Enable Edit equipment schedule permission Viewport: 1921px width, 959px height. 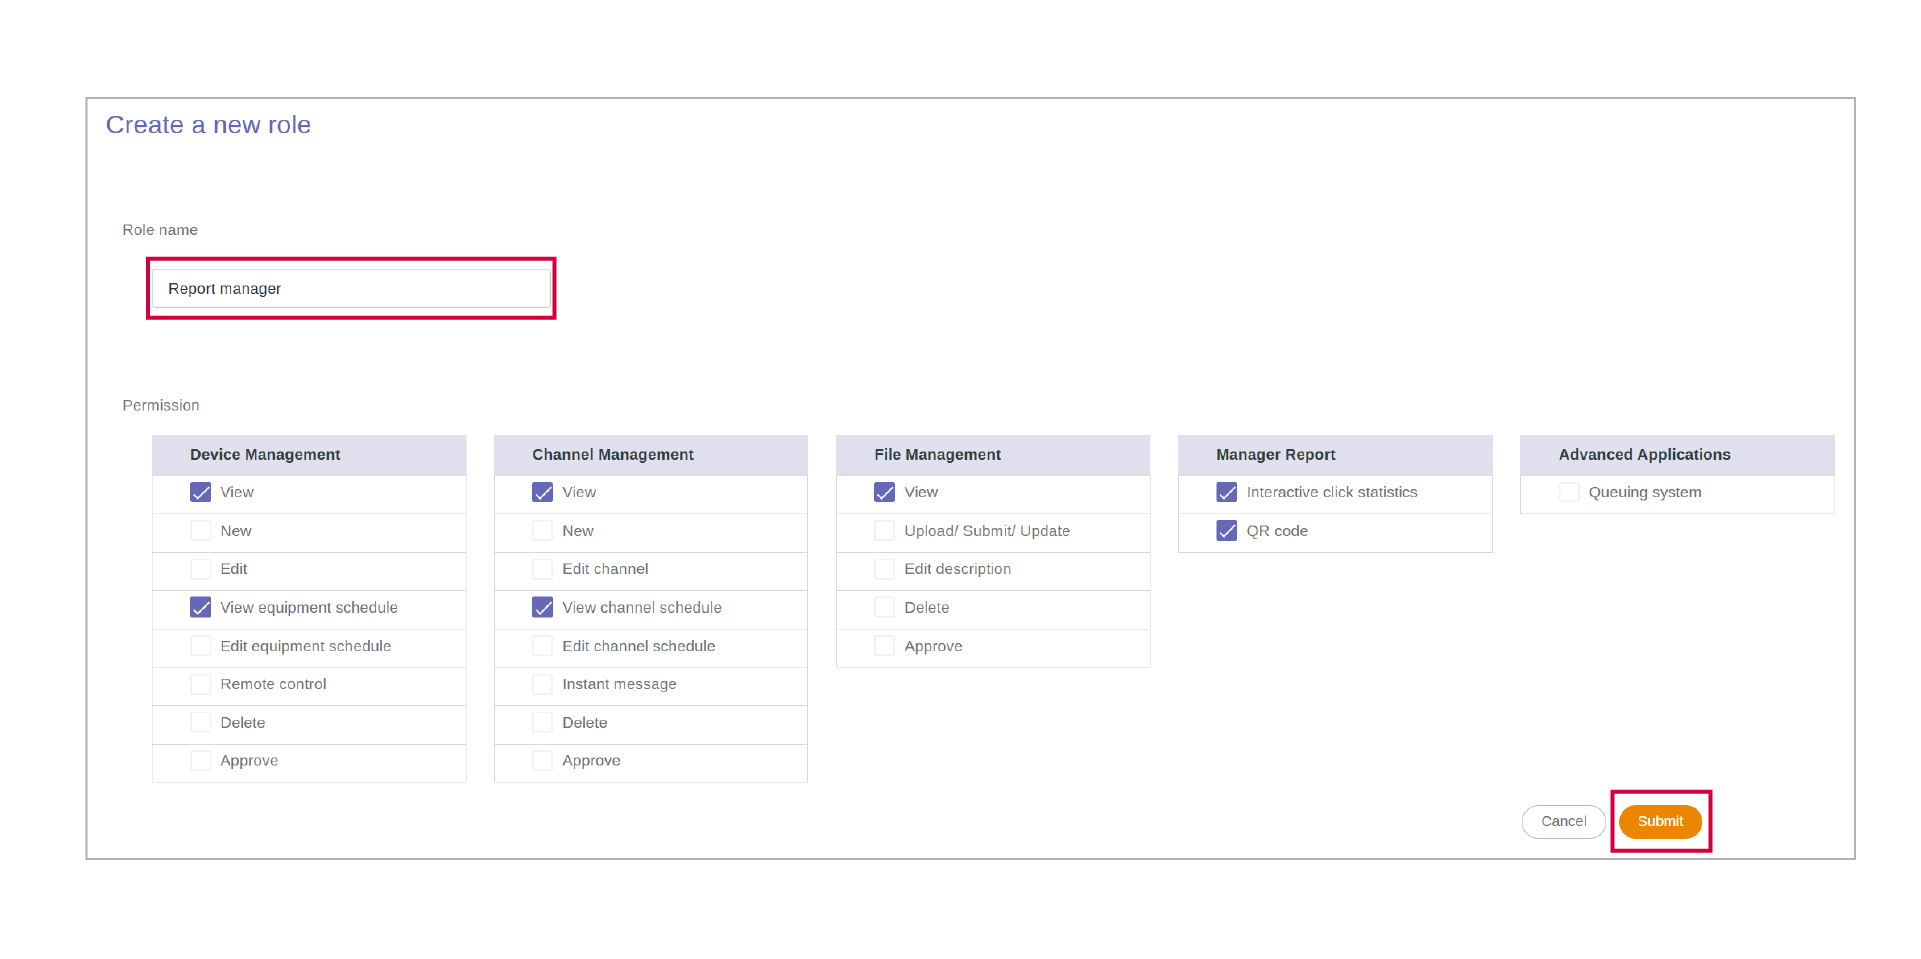[200, 645]
